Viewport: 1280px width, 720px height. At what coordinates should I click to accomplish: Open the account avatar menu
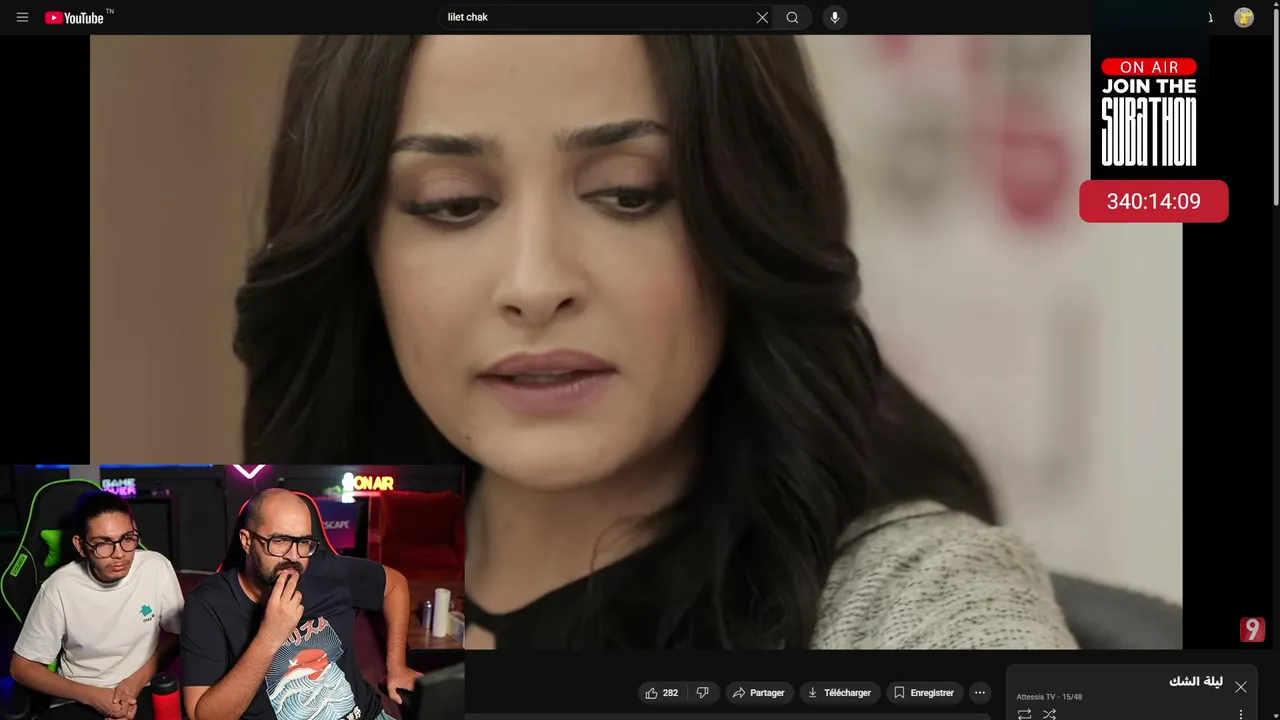click(x=1244, y=17)
